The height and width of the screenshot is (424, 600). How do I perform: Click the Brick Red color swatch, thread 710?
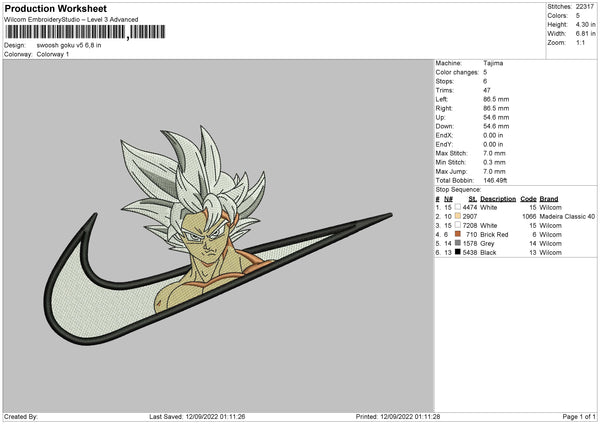458,234
